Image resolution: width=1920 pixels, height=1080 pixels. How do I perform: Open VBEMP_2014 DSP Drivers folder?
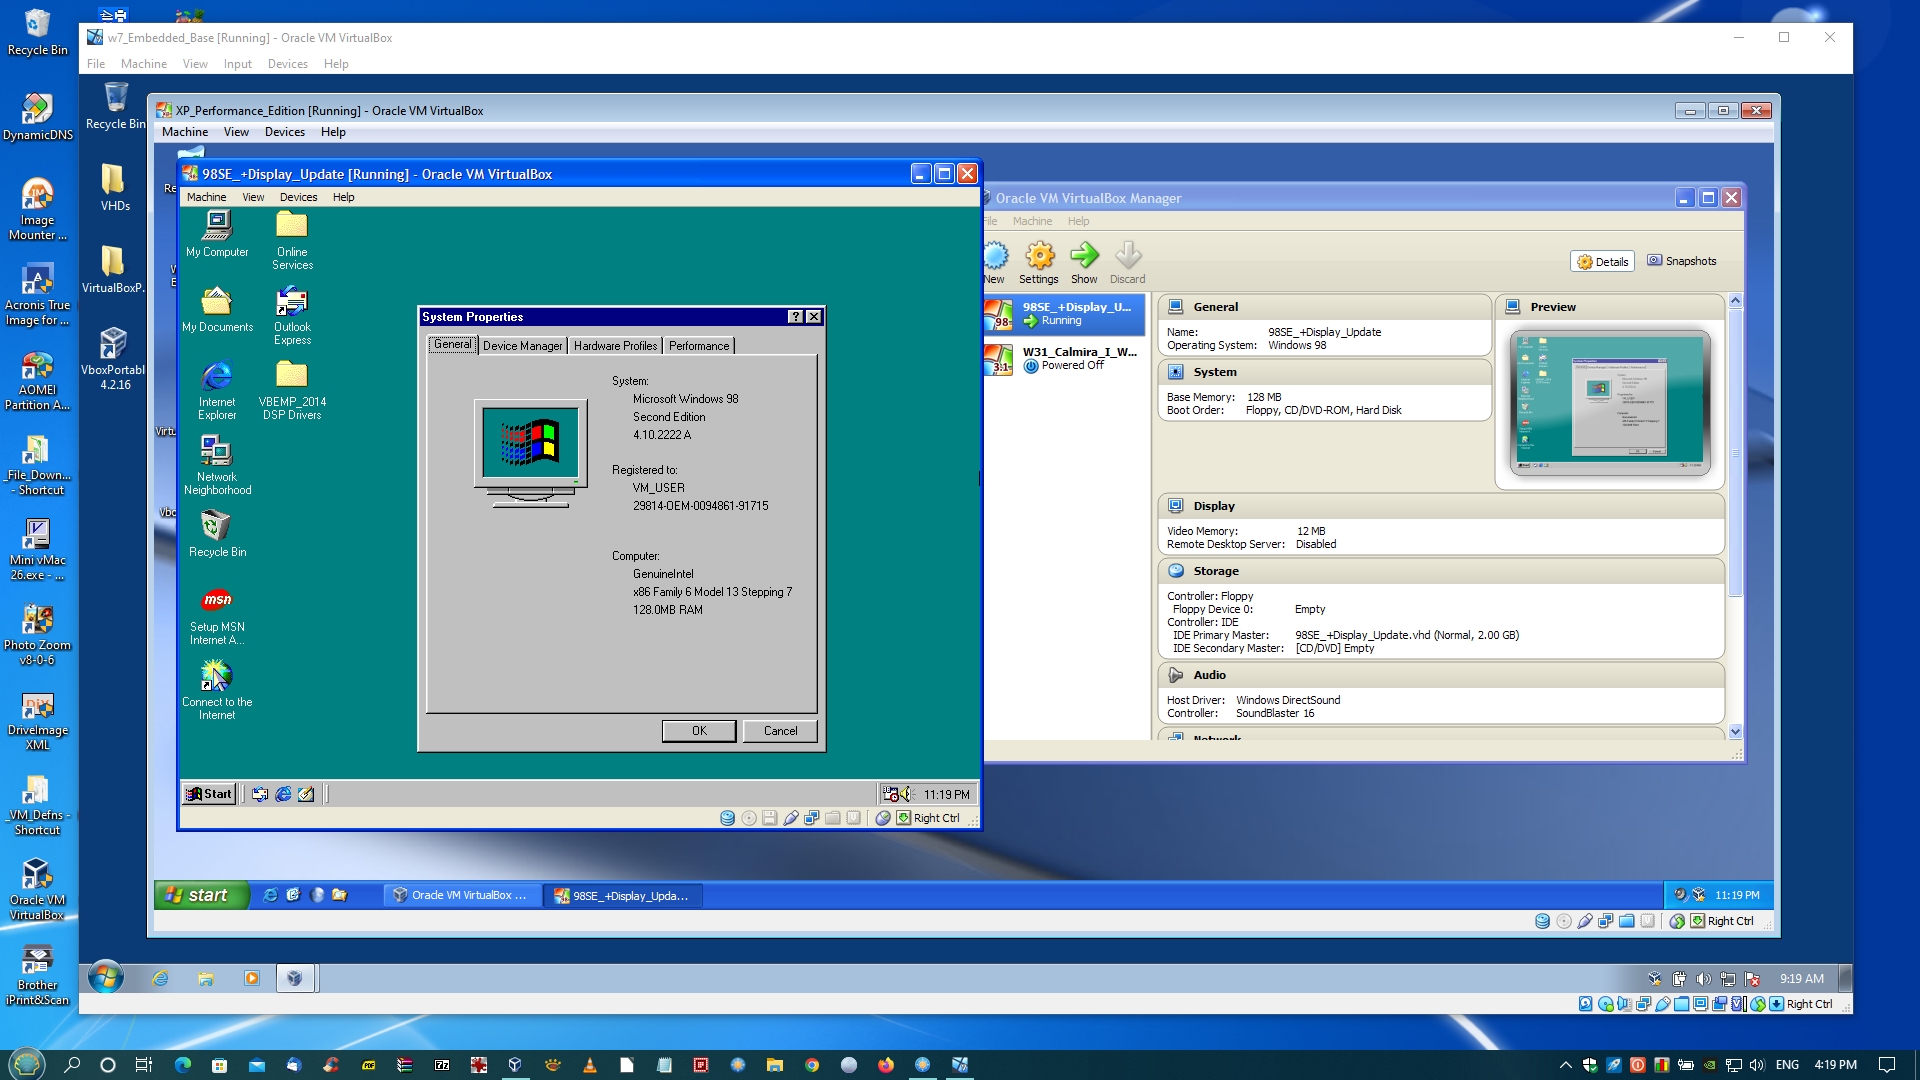(292, 390)
